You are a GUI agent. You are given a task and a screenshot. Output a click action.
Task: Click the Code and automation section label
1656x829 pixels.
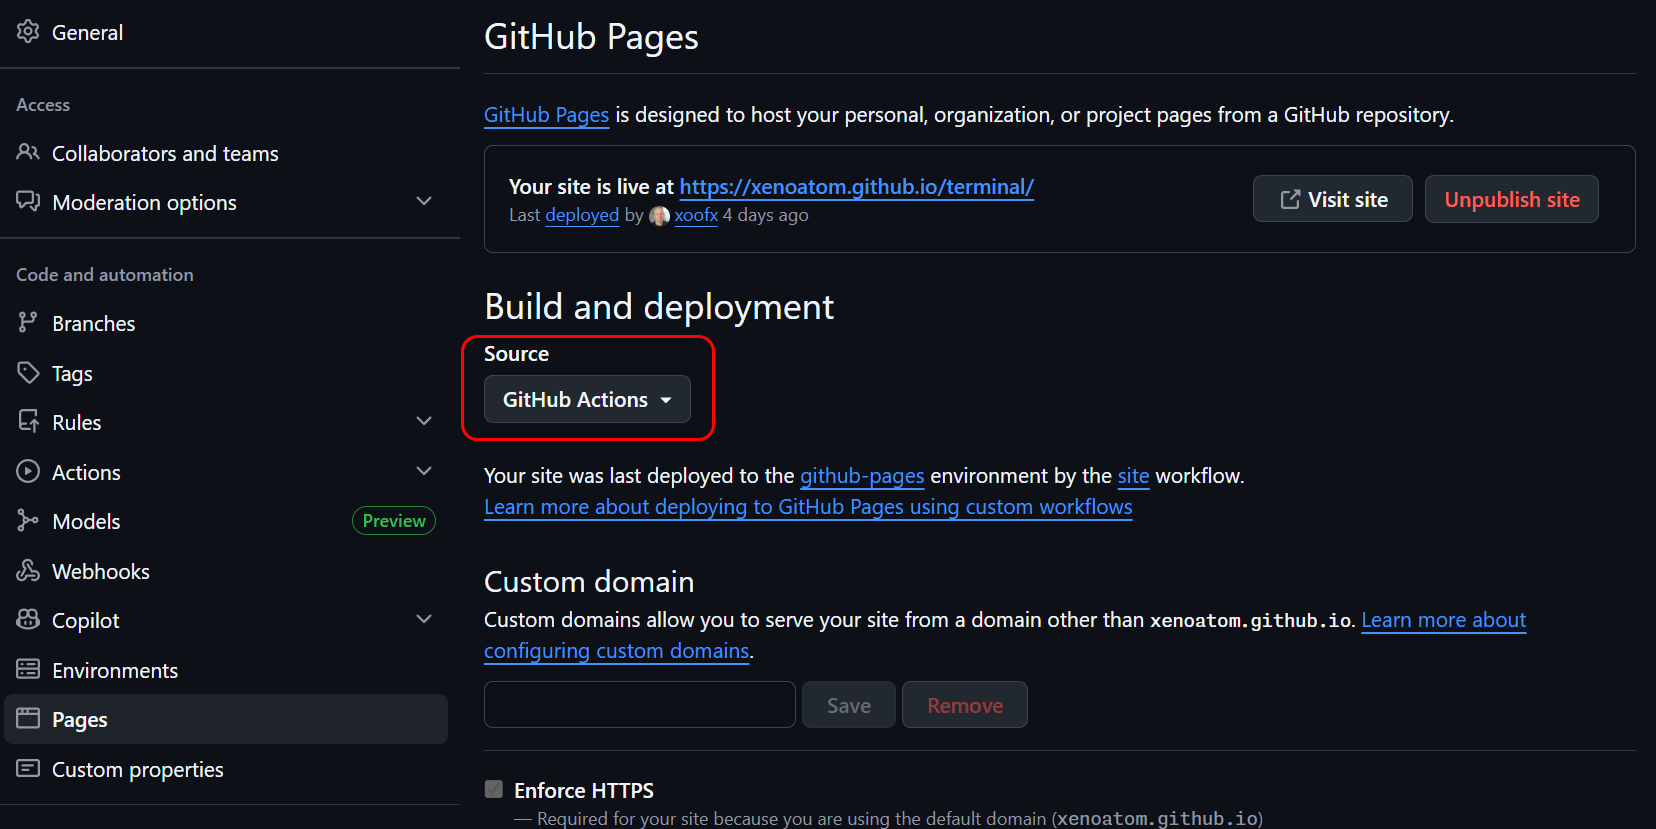coord(105,275)
